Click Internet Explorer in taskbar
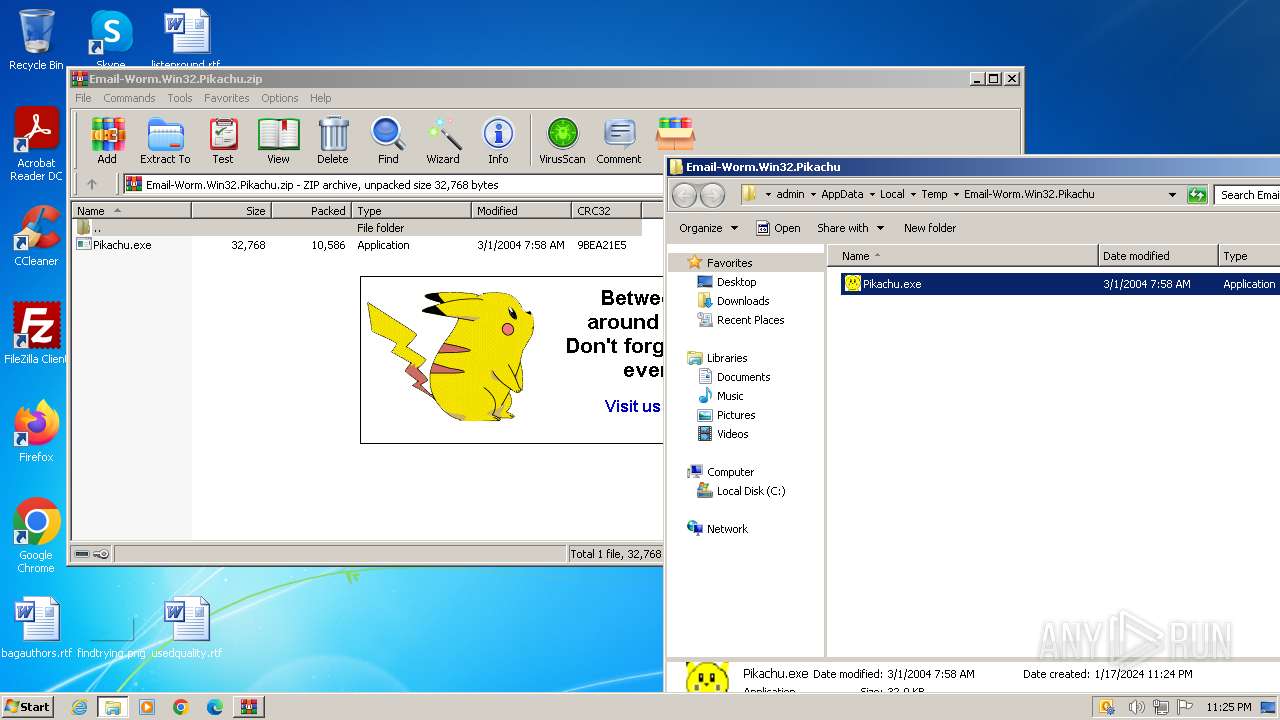Screen dimensions: 1280x720 pos(79,707)
